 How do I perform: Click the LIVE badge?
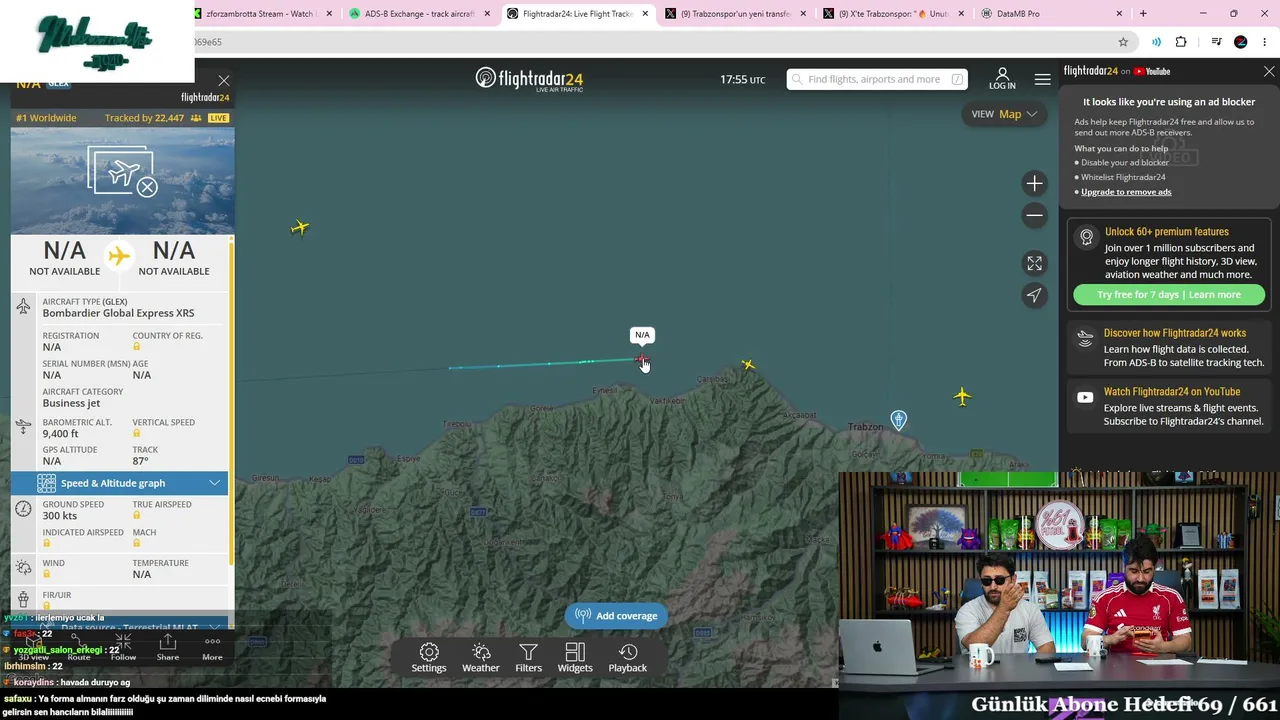click(x=218, y=118)
